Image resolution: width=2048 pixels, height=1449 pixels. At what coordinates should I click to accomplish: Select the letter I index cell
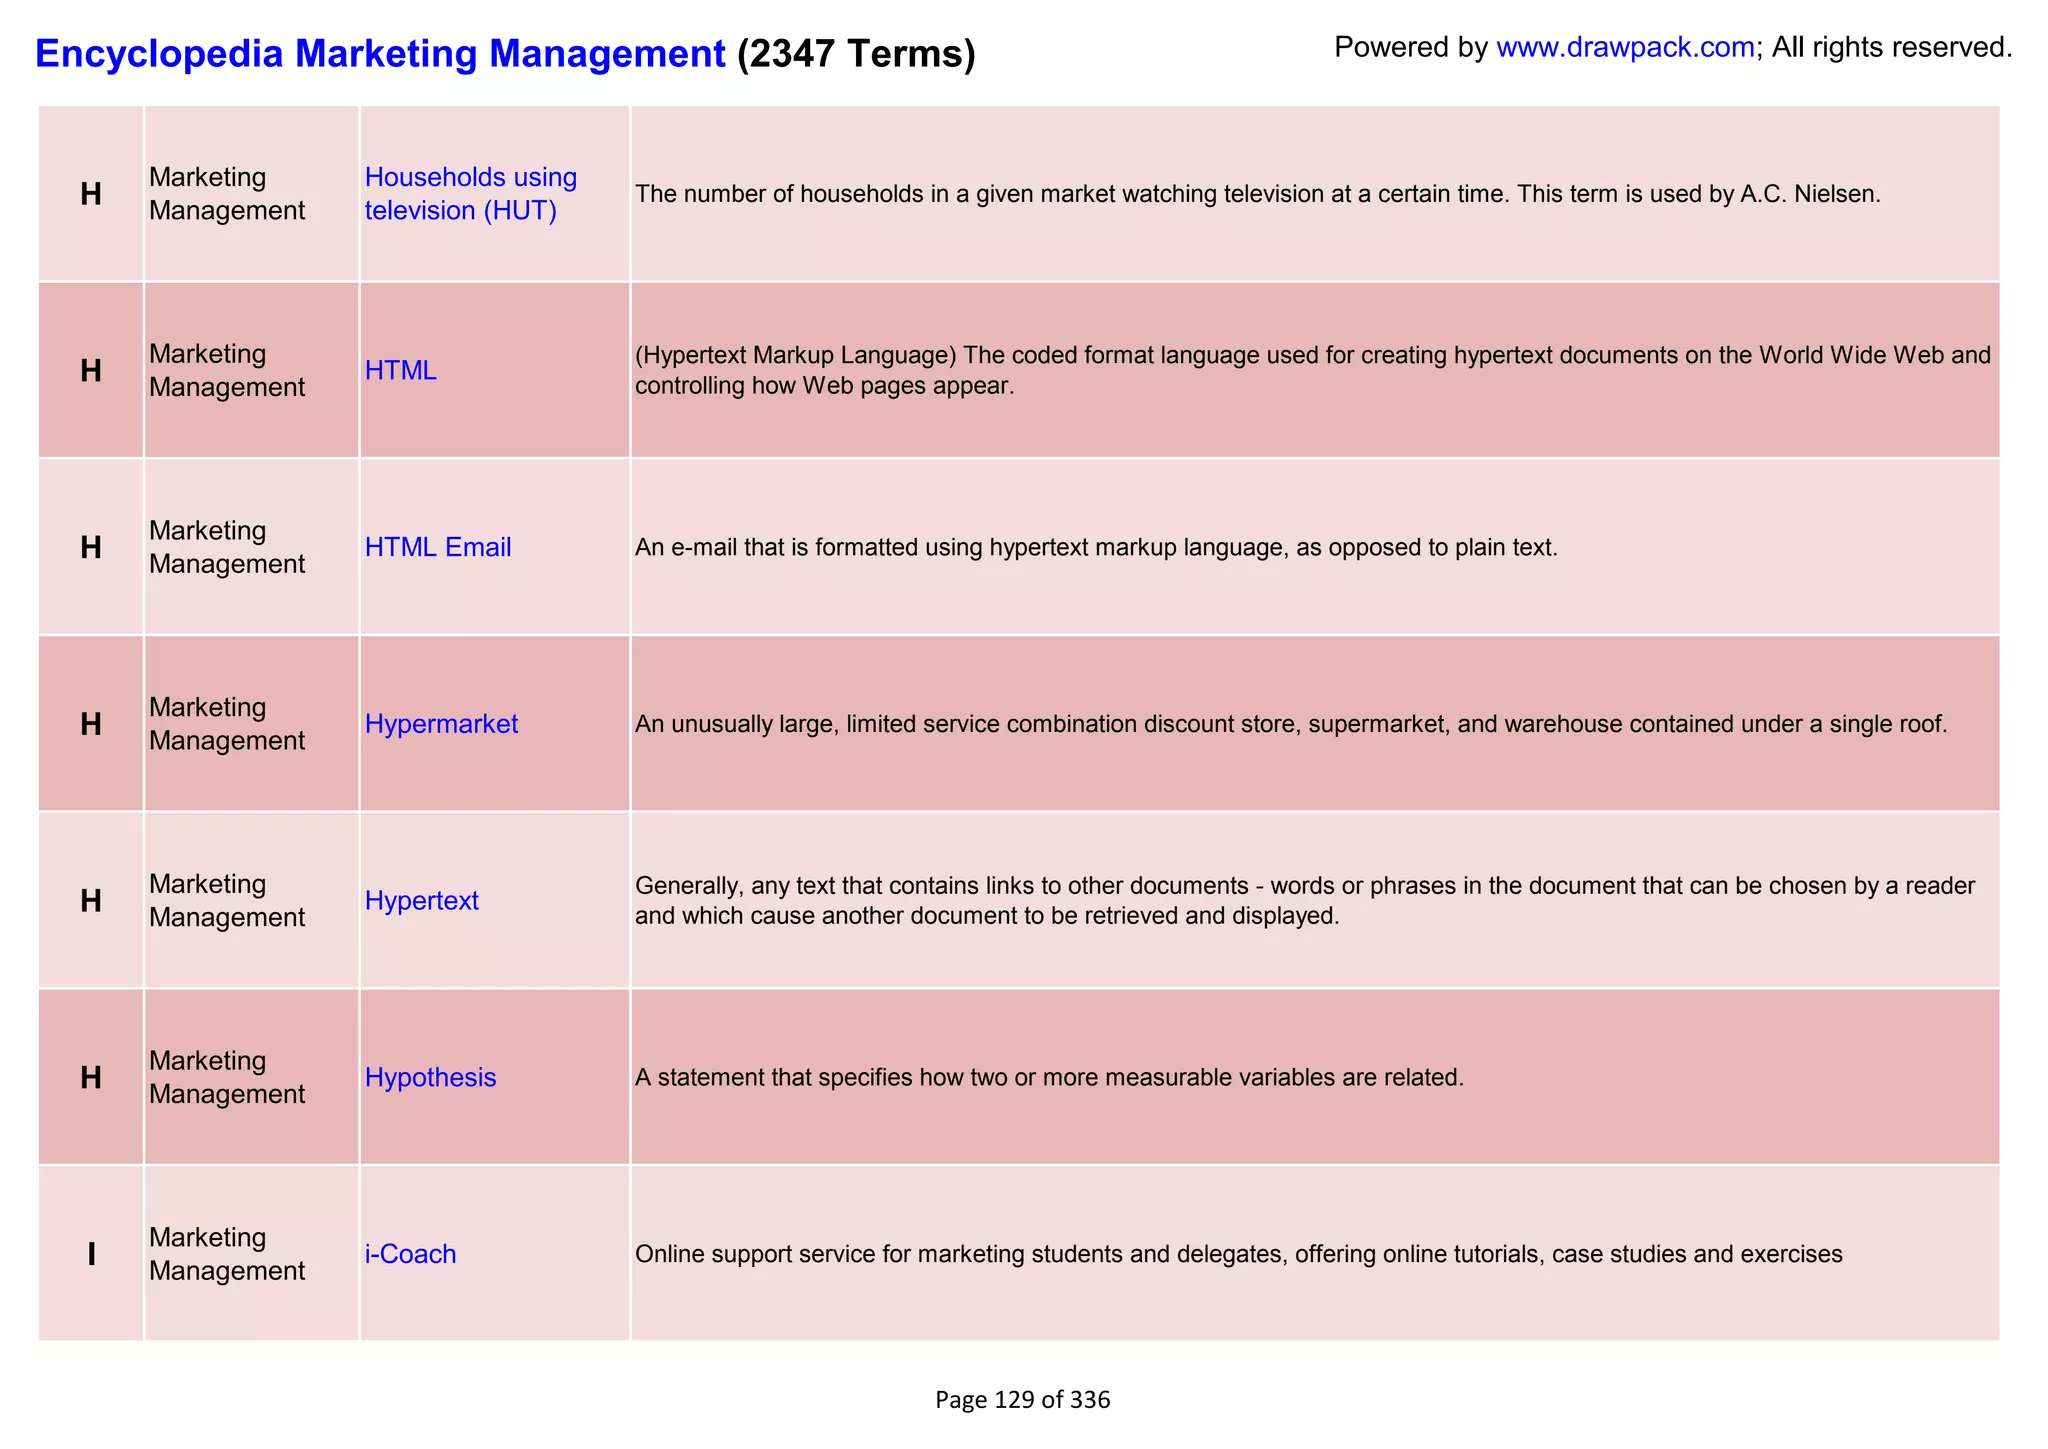point(91,1254)
